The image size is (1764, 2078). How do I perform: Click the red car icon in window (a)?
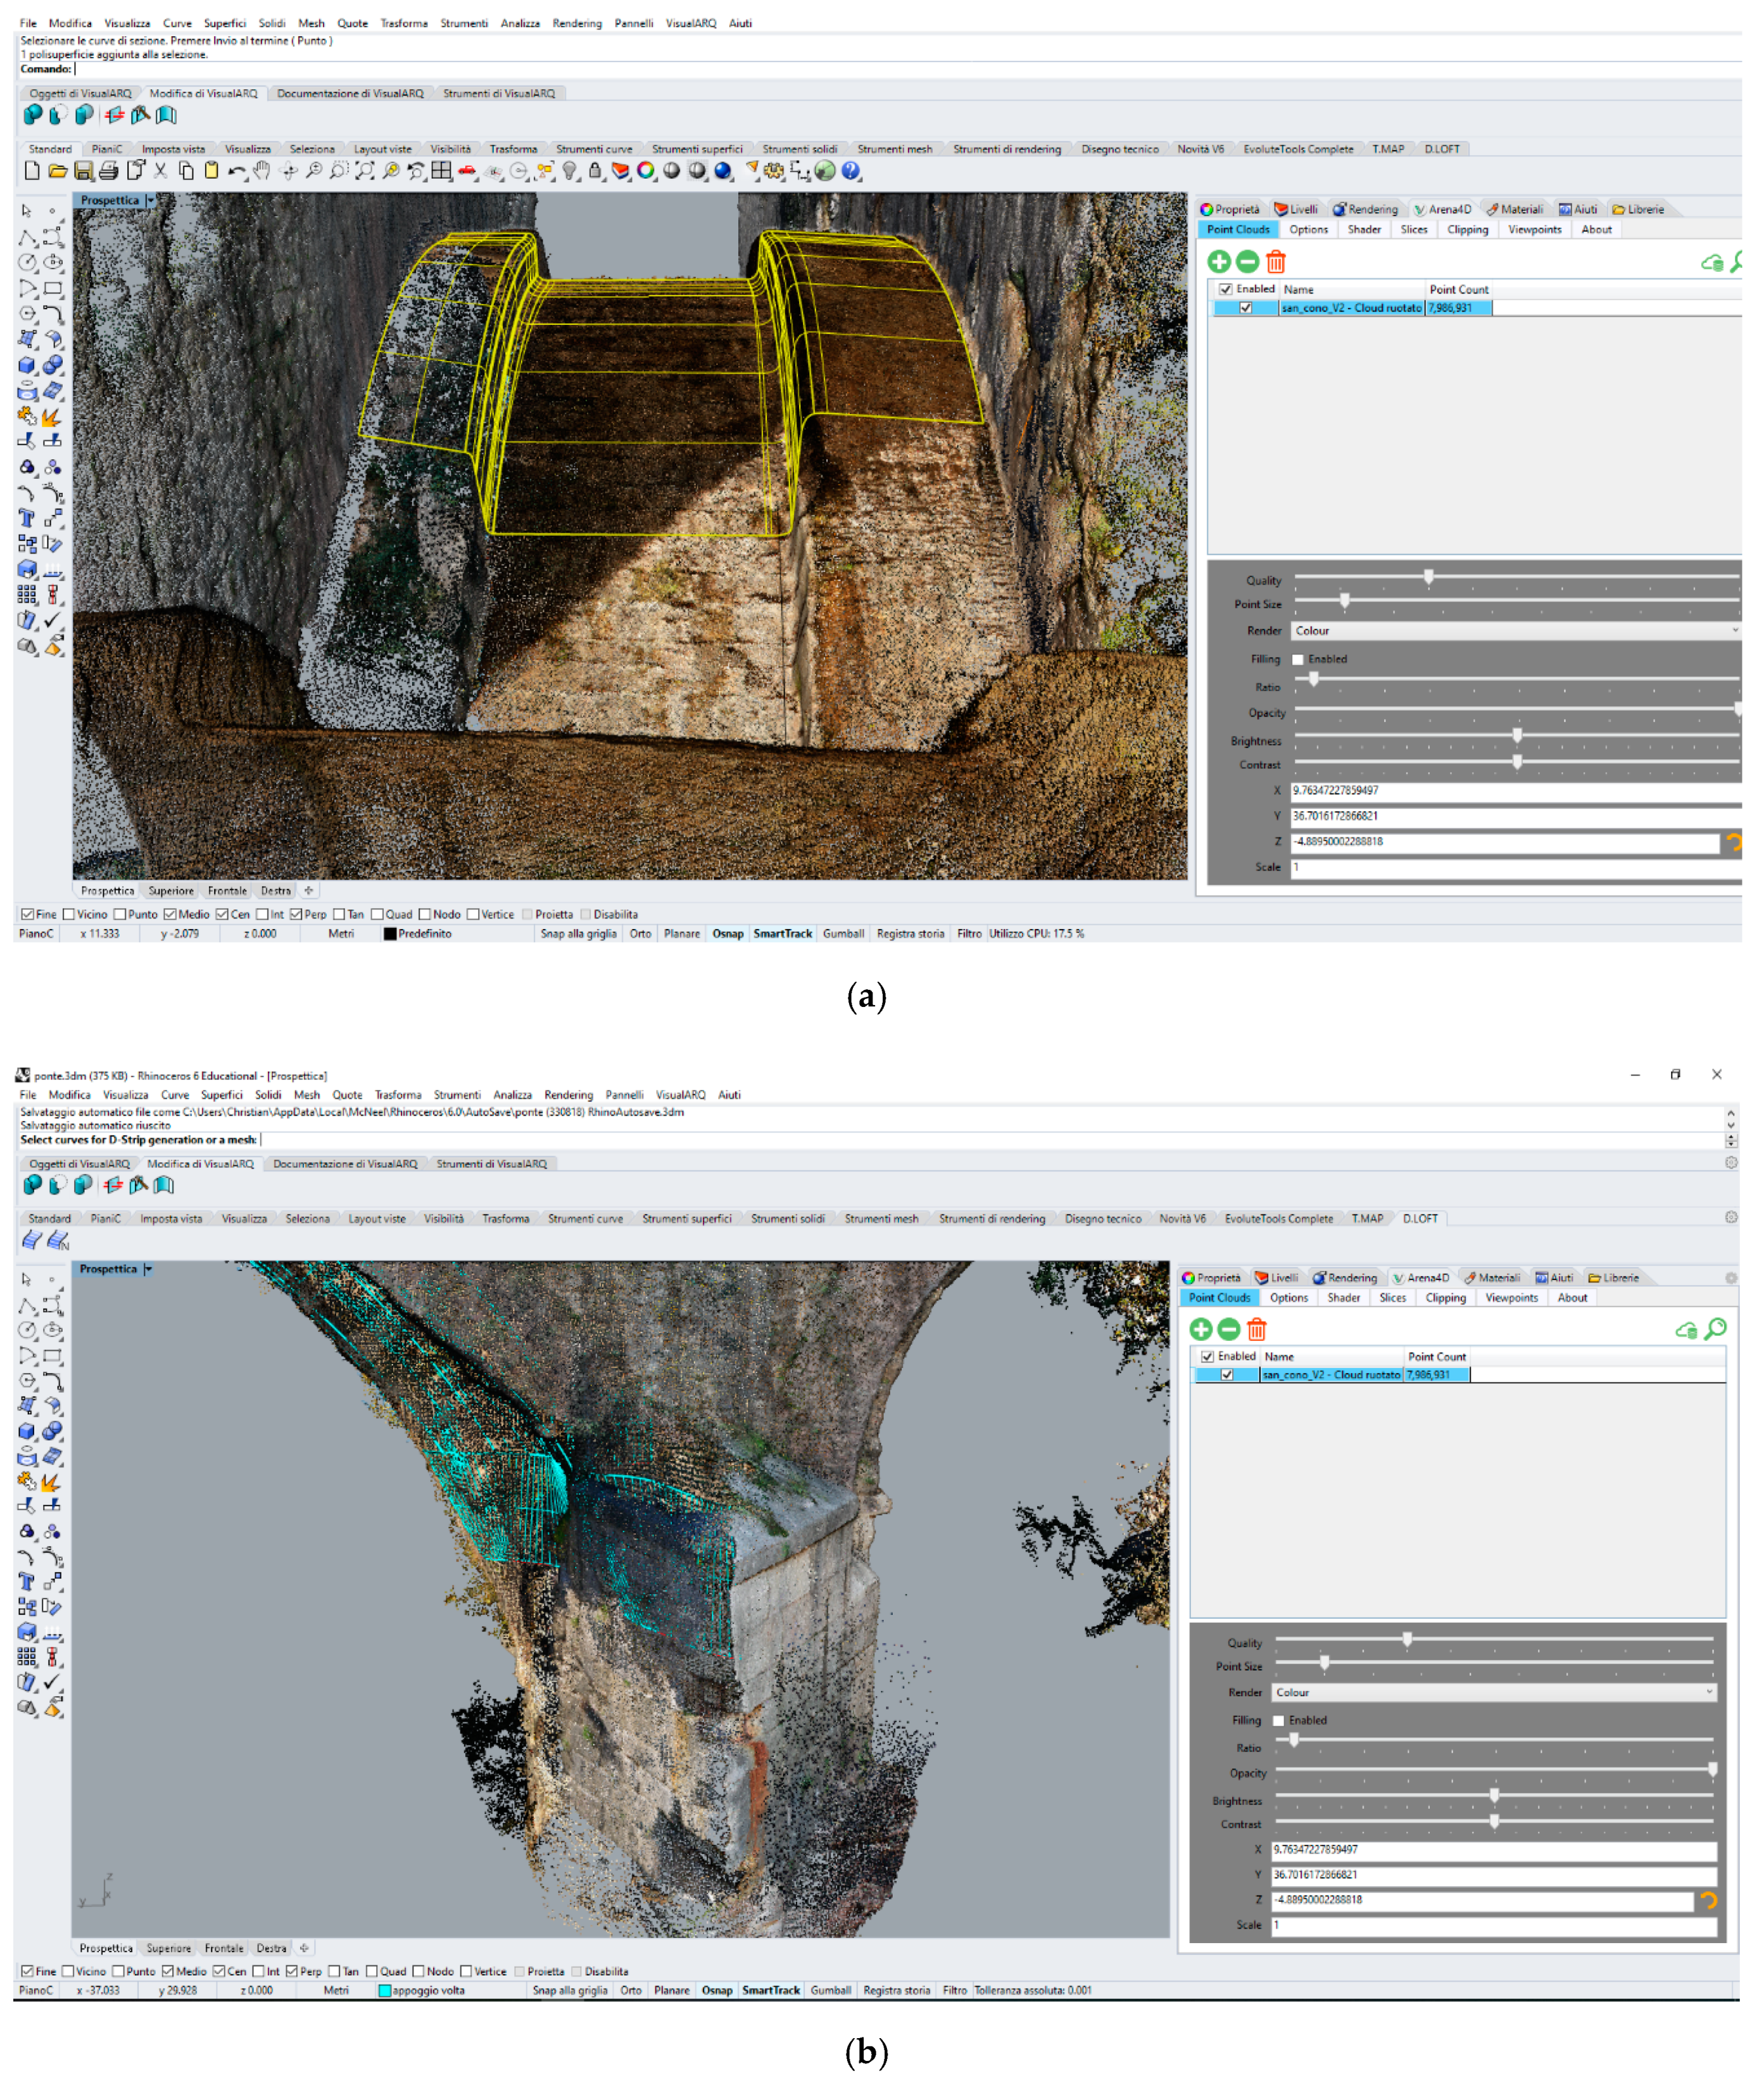(467, 171)
